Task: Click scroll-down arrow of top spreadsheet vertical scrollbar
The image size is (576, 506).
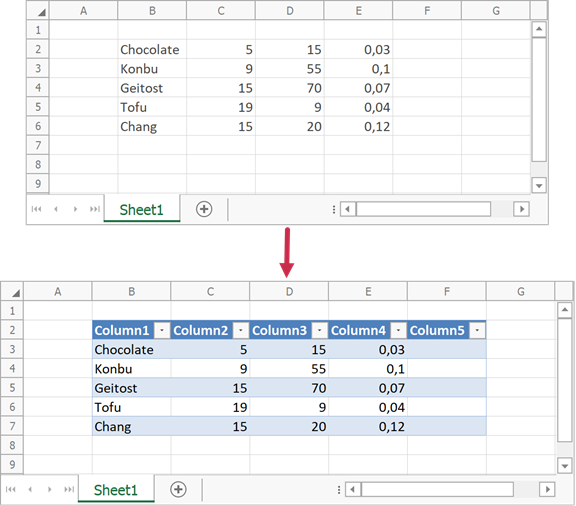Action: pos(539,186)
